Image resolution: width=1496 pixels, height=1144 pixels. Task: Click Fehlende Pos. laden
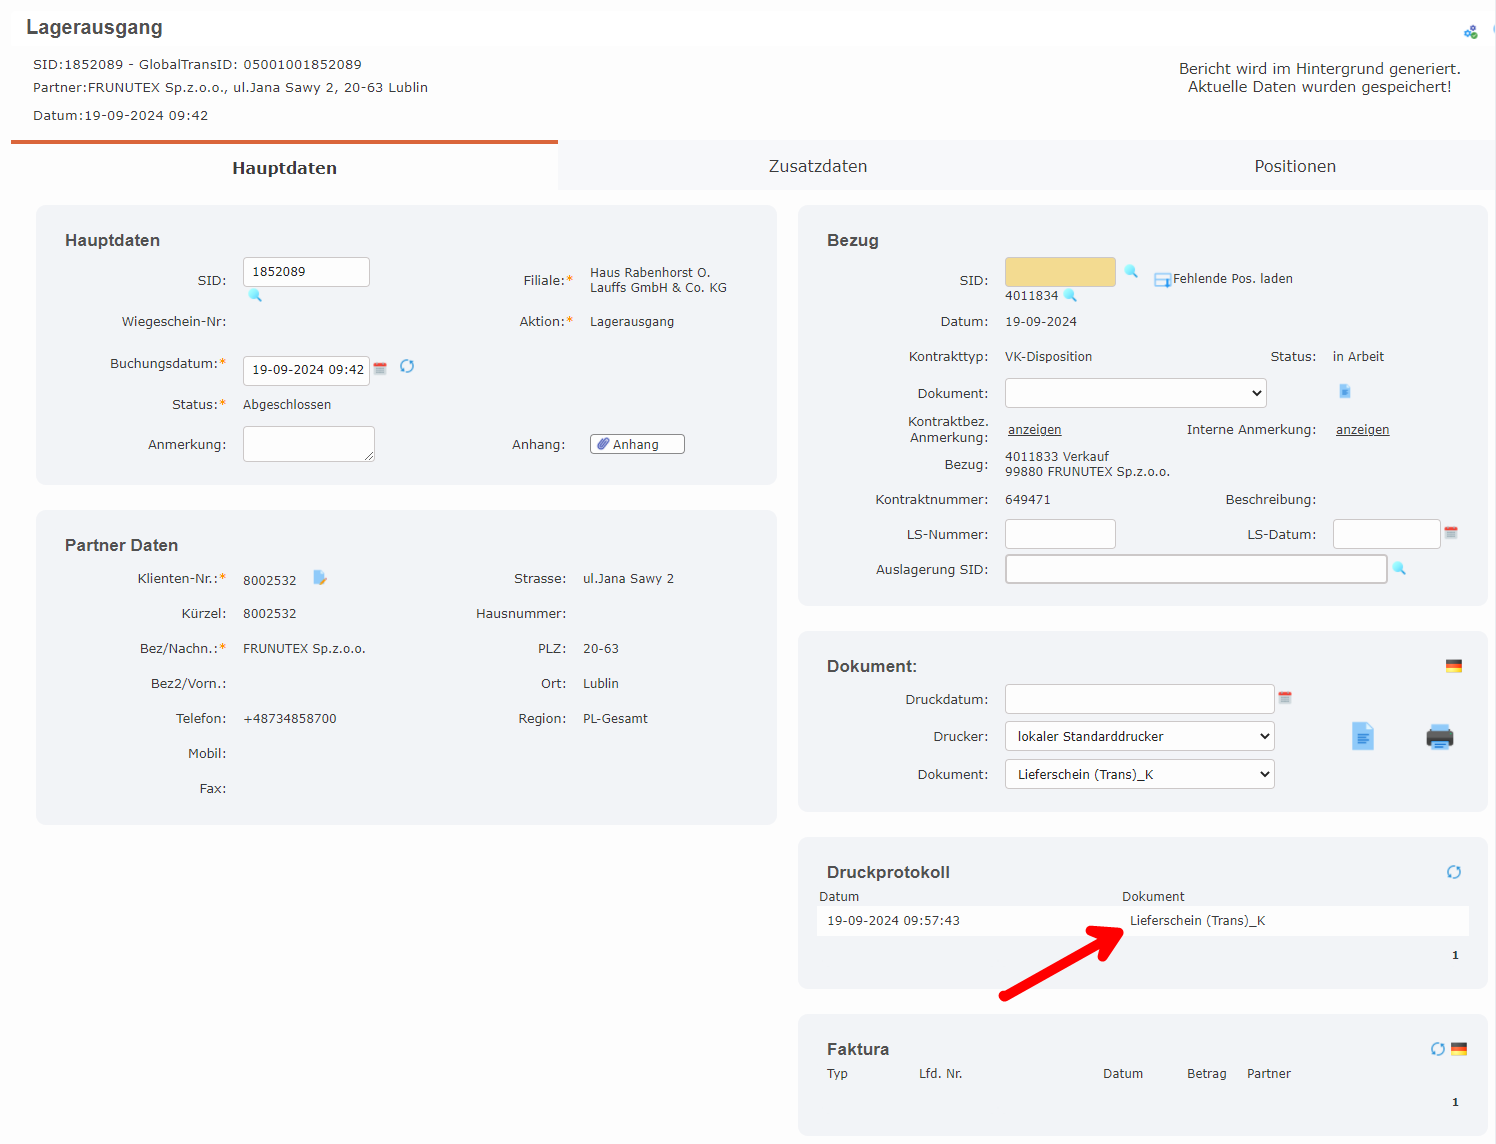pyautogui.click(x=1231, y=279)
